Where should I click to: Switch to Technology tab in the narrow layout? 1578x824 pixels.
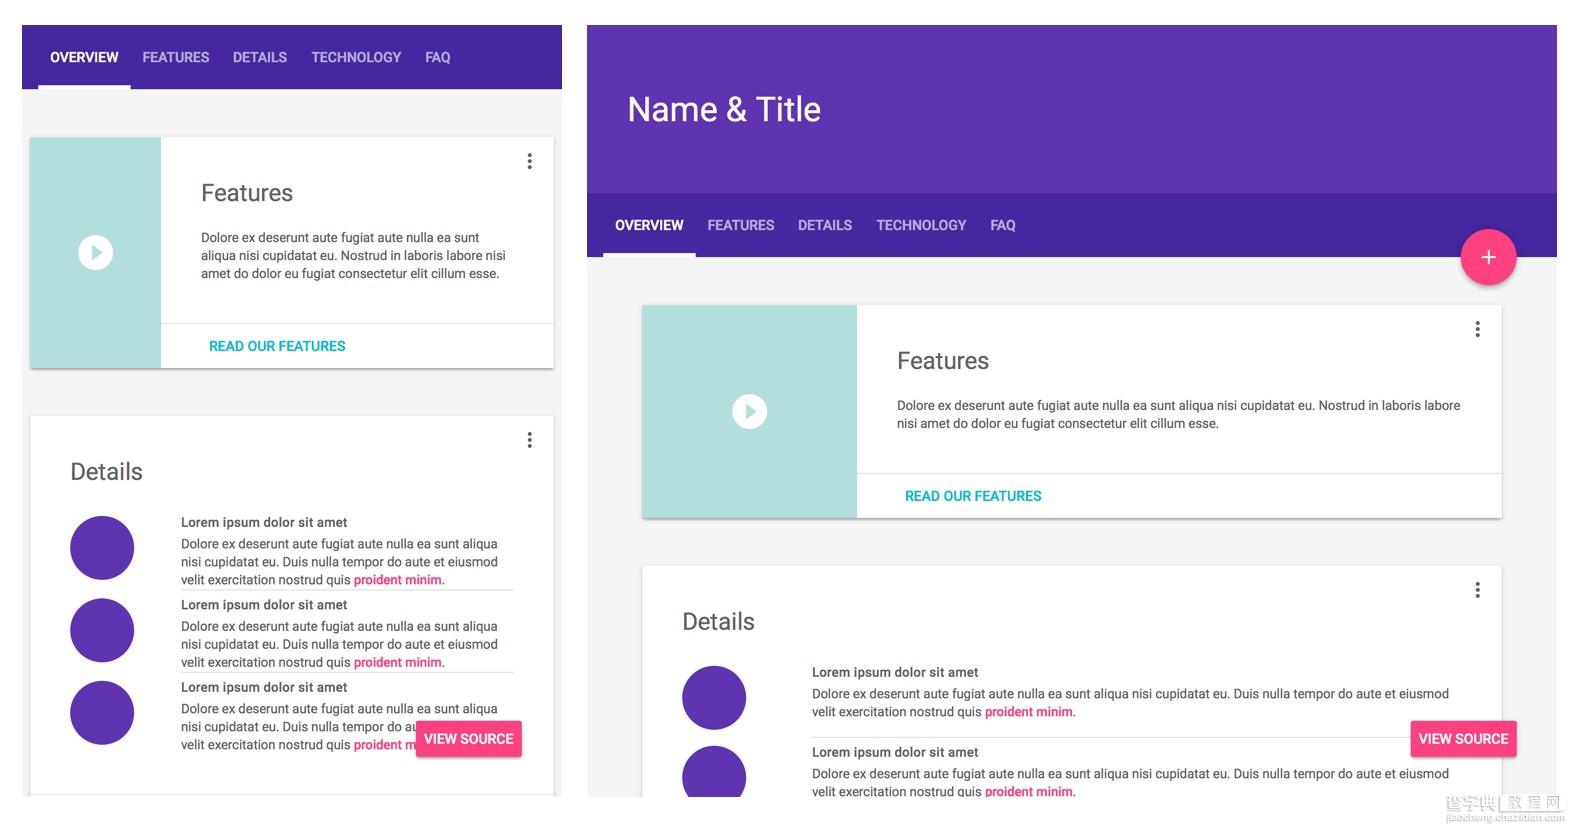pyautogui.click(x=356, y=58)
